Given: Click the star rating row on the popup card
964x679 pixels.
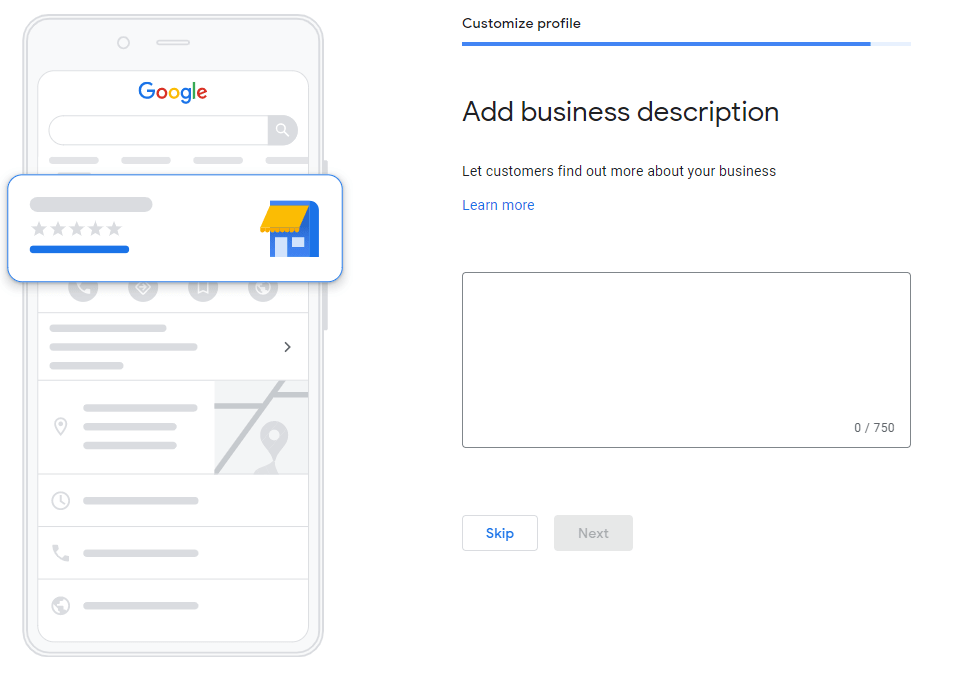Looking at the screenshot, I should 76,228.
